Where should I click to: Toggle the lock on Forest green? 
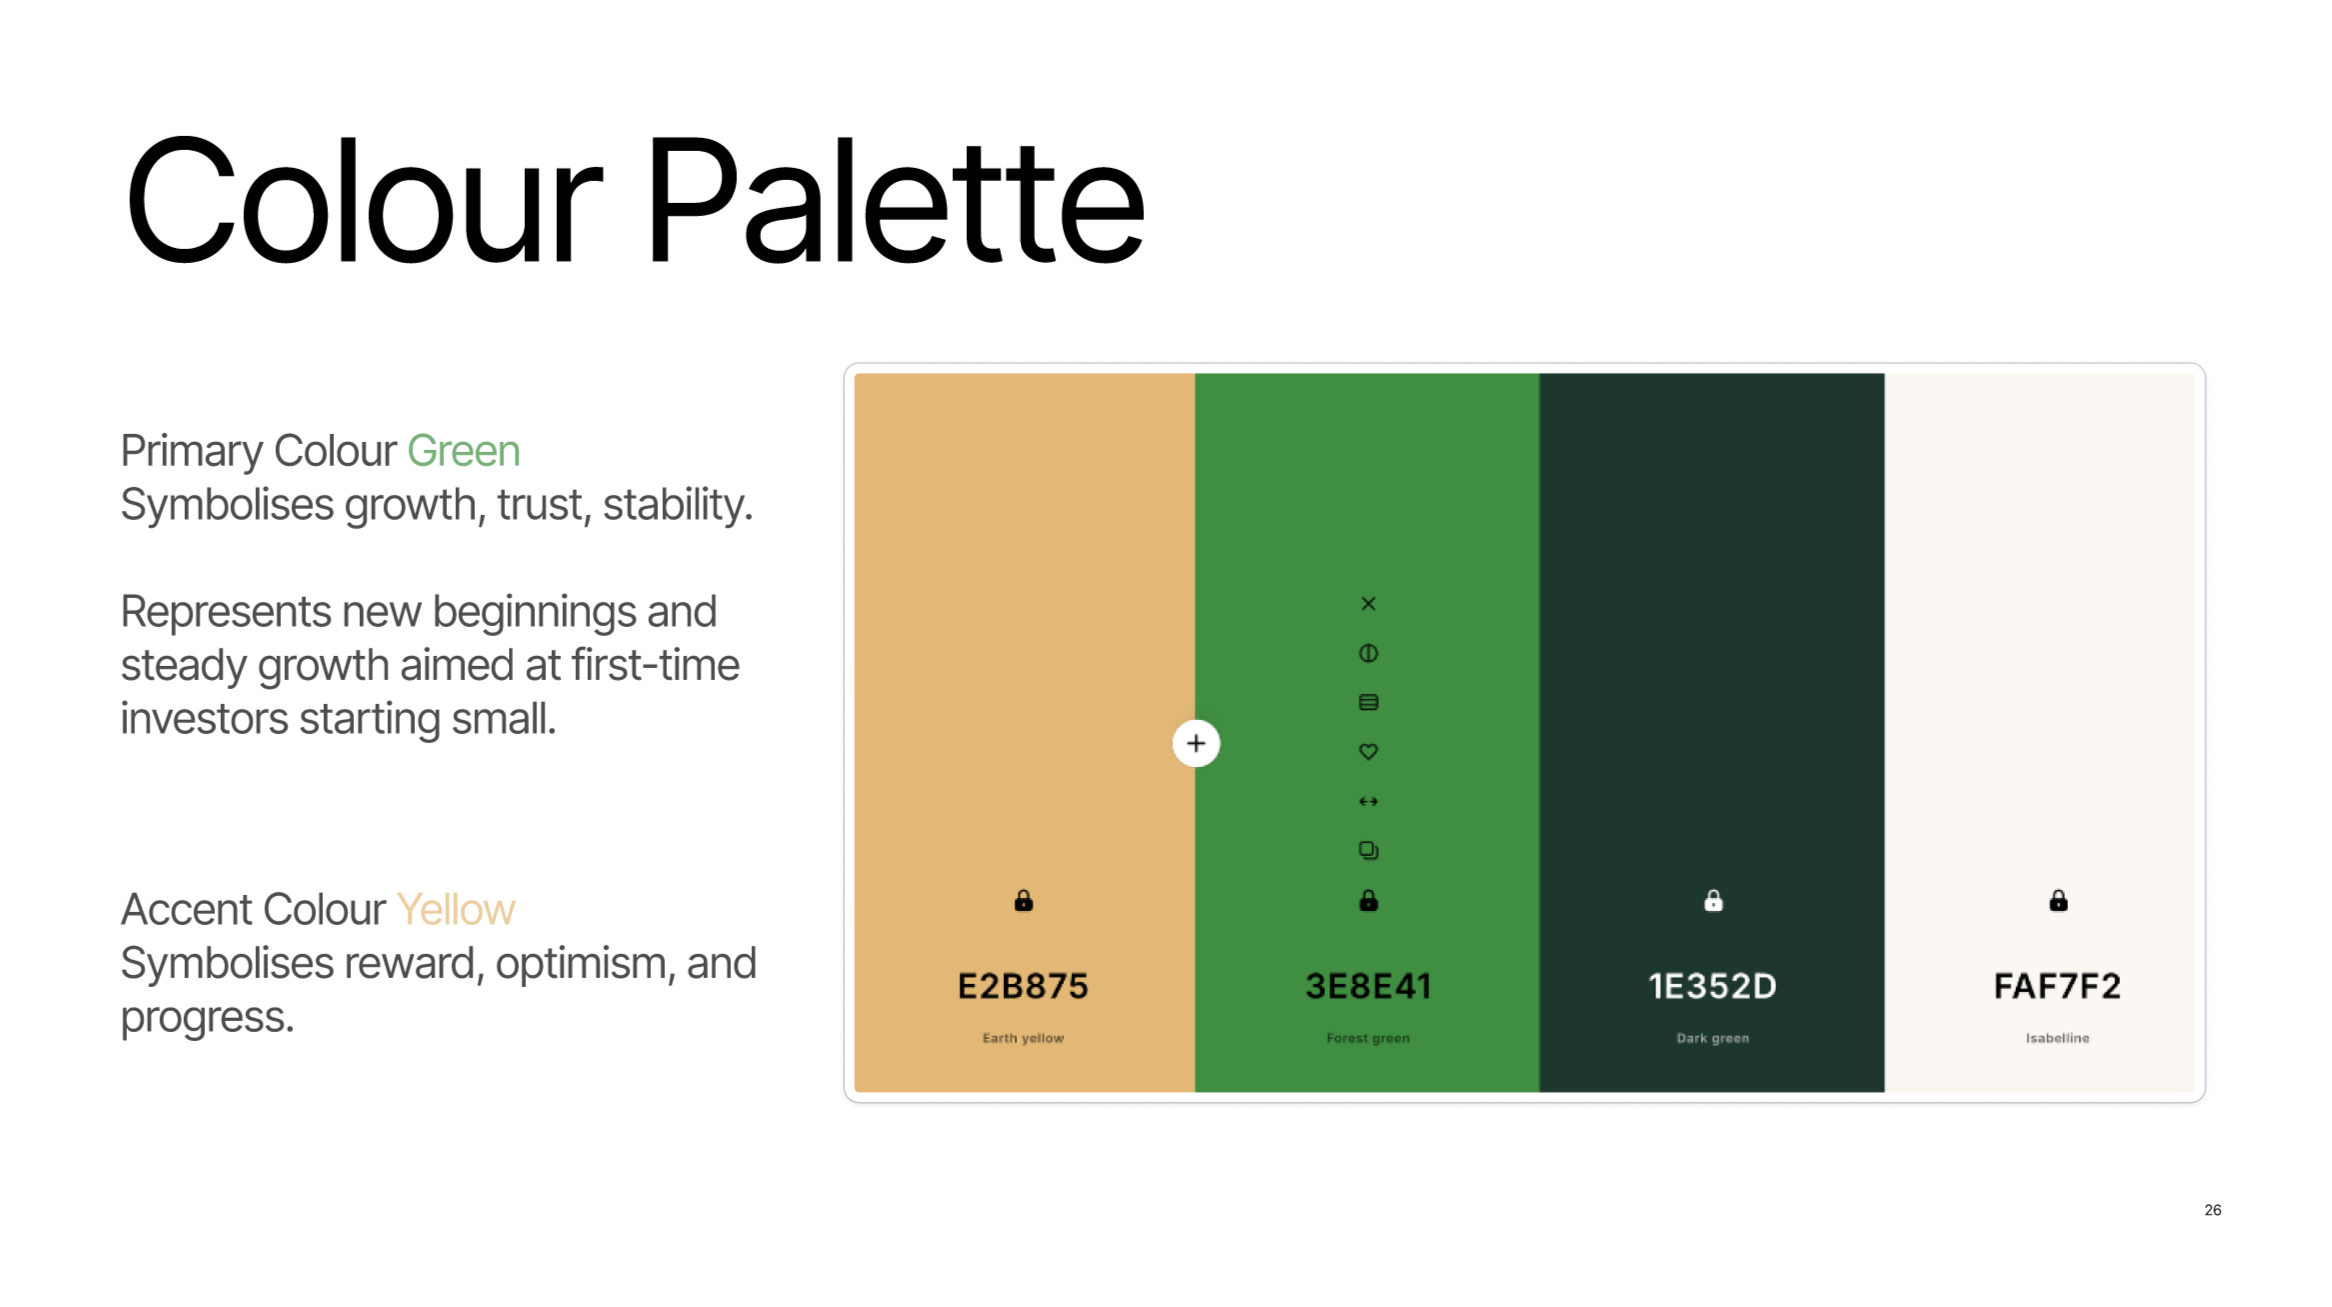click(x=1368, y=901)
